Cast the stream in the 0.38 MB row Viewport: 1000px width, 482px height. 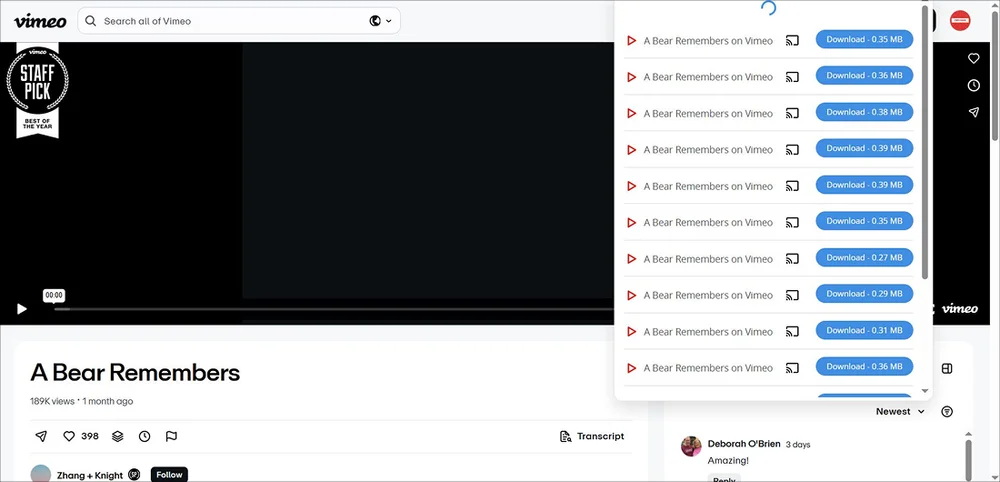click(792, 113)
